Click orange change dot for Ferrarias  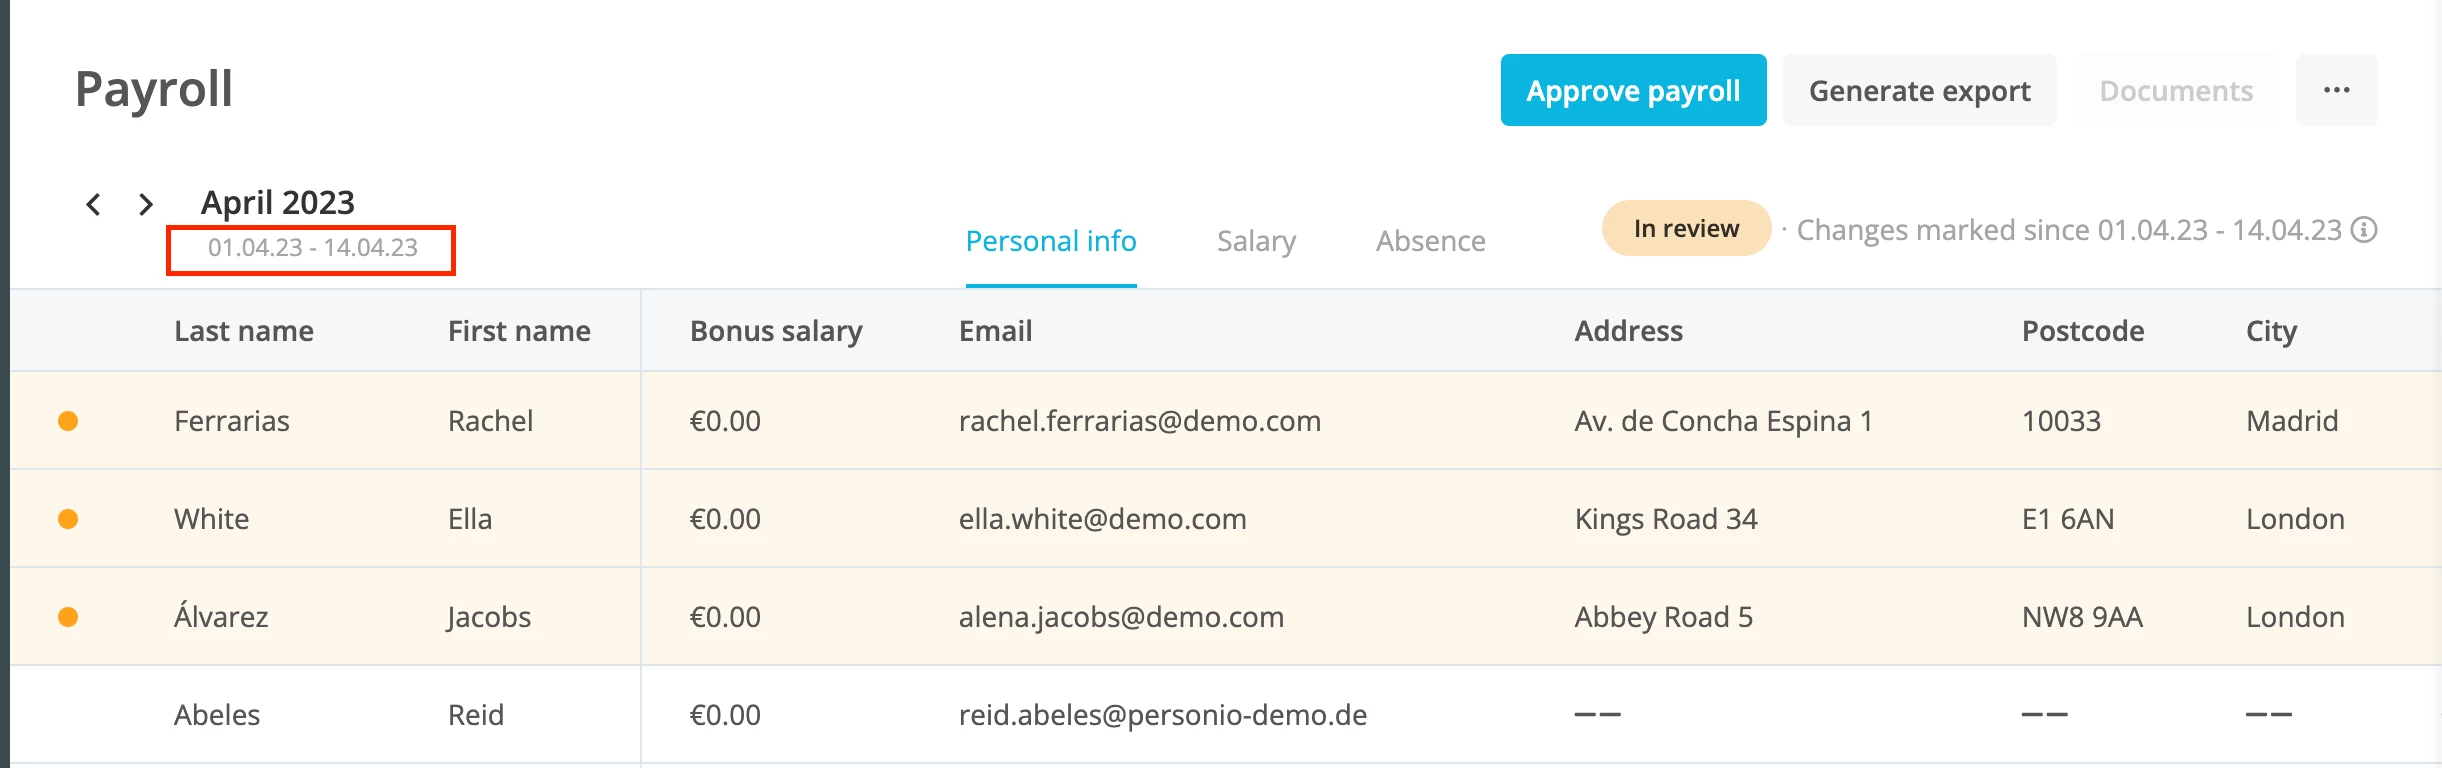[x=68, y=421]
